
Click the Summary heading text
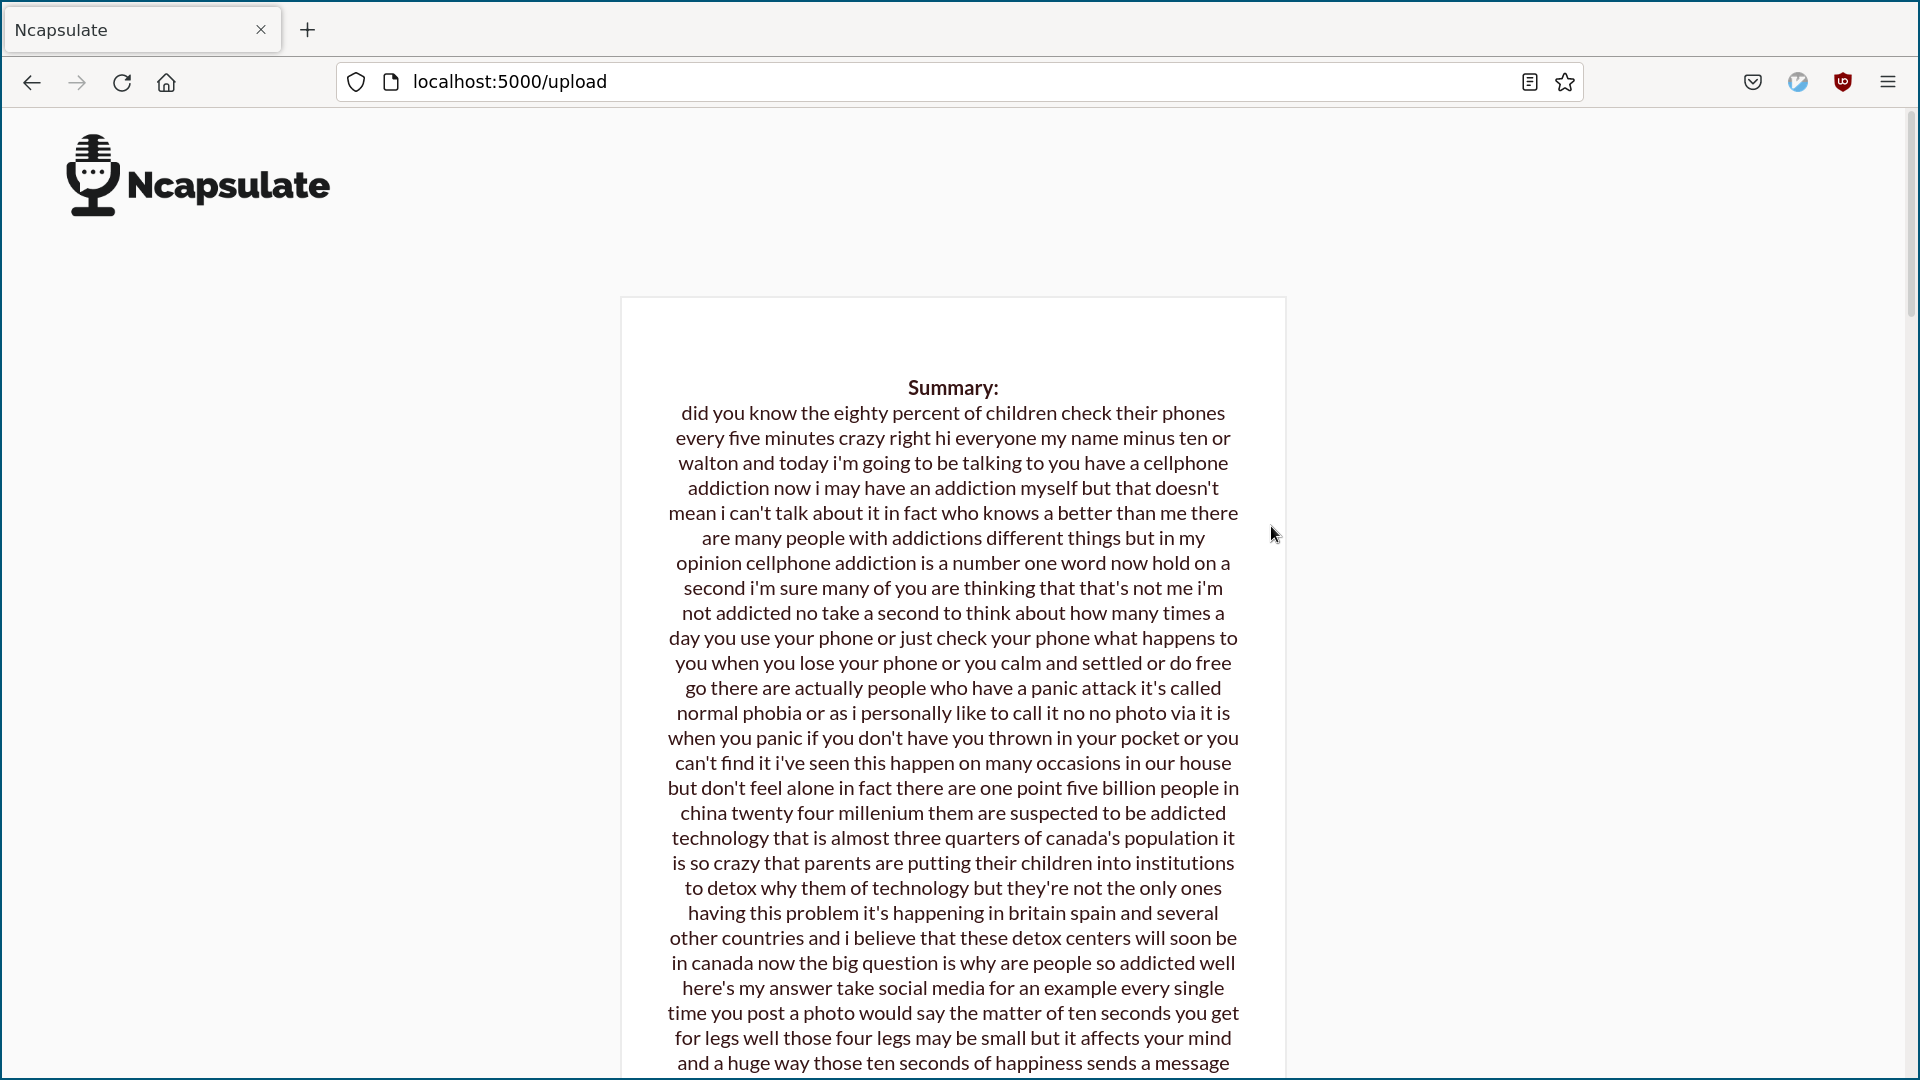[952, 388]
